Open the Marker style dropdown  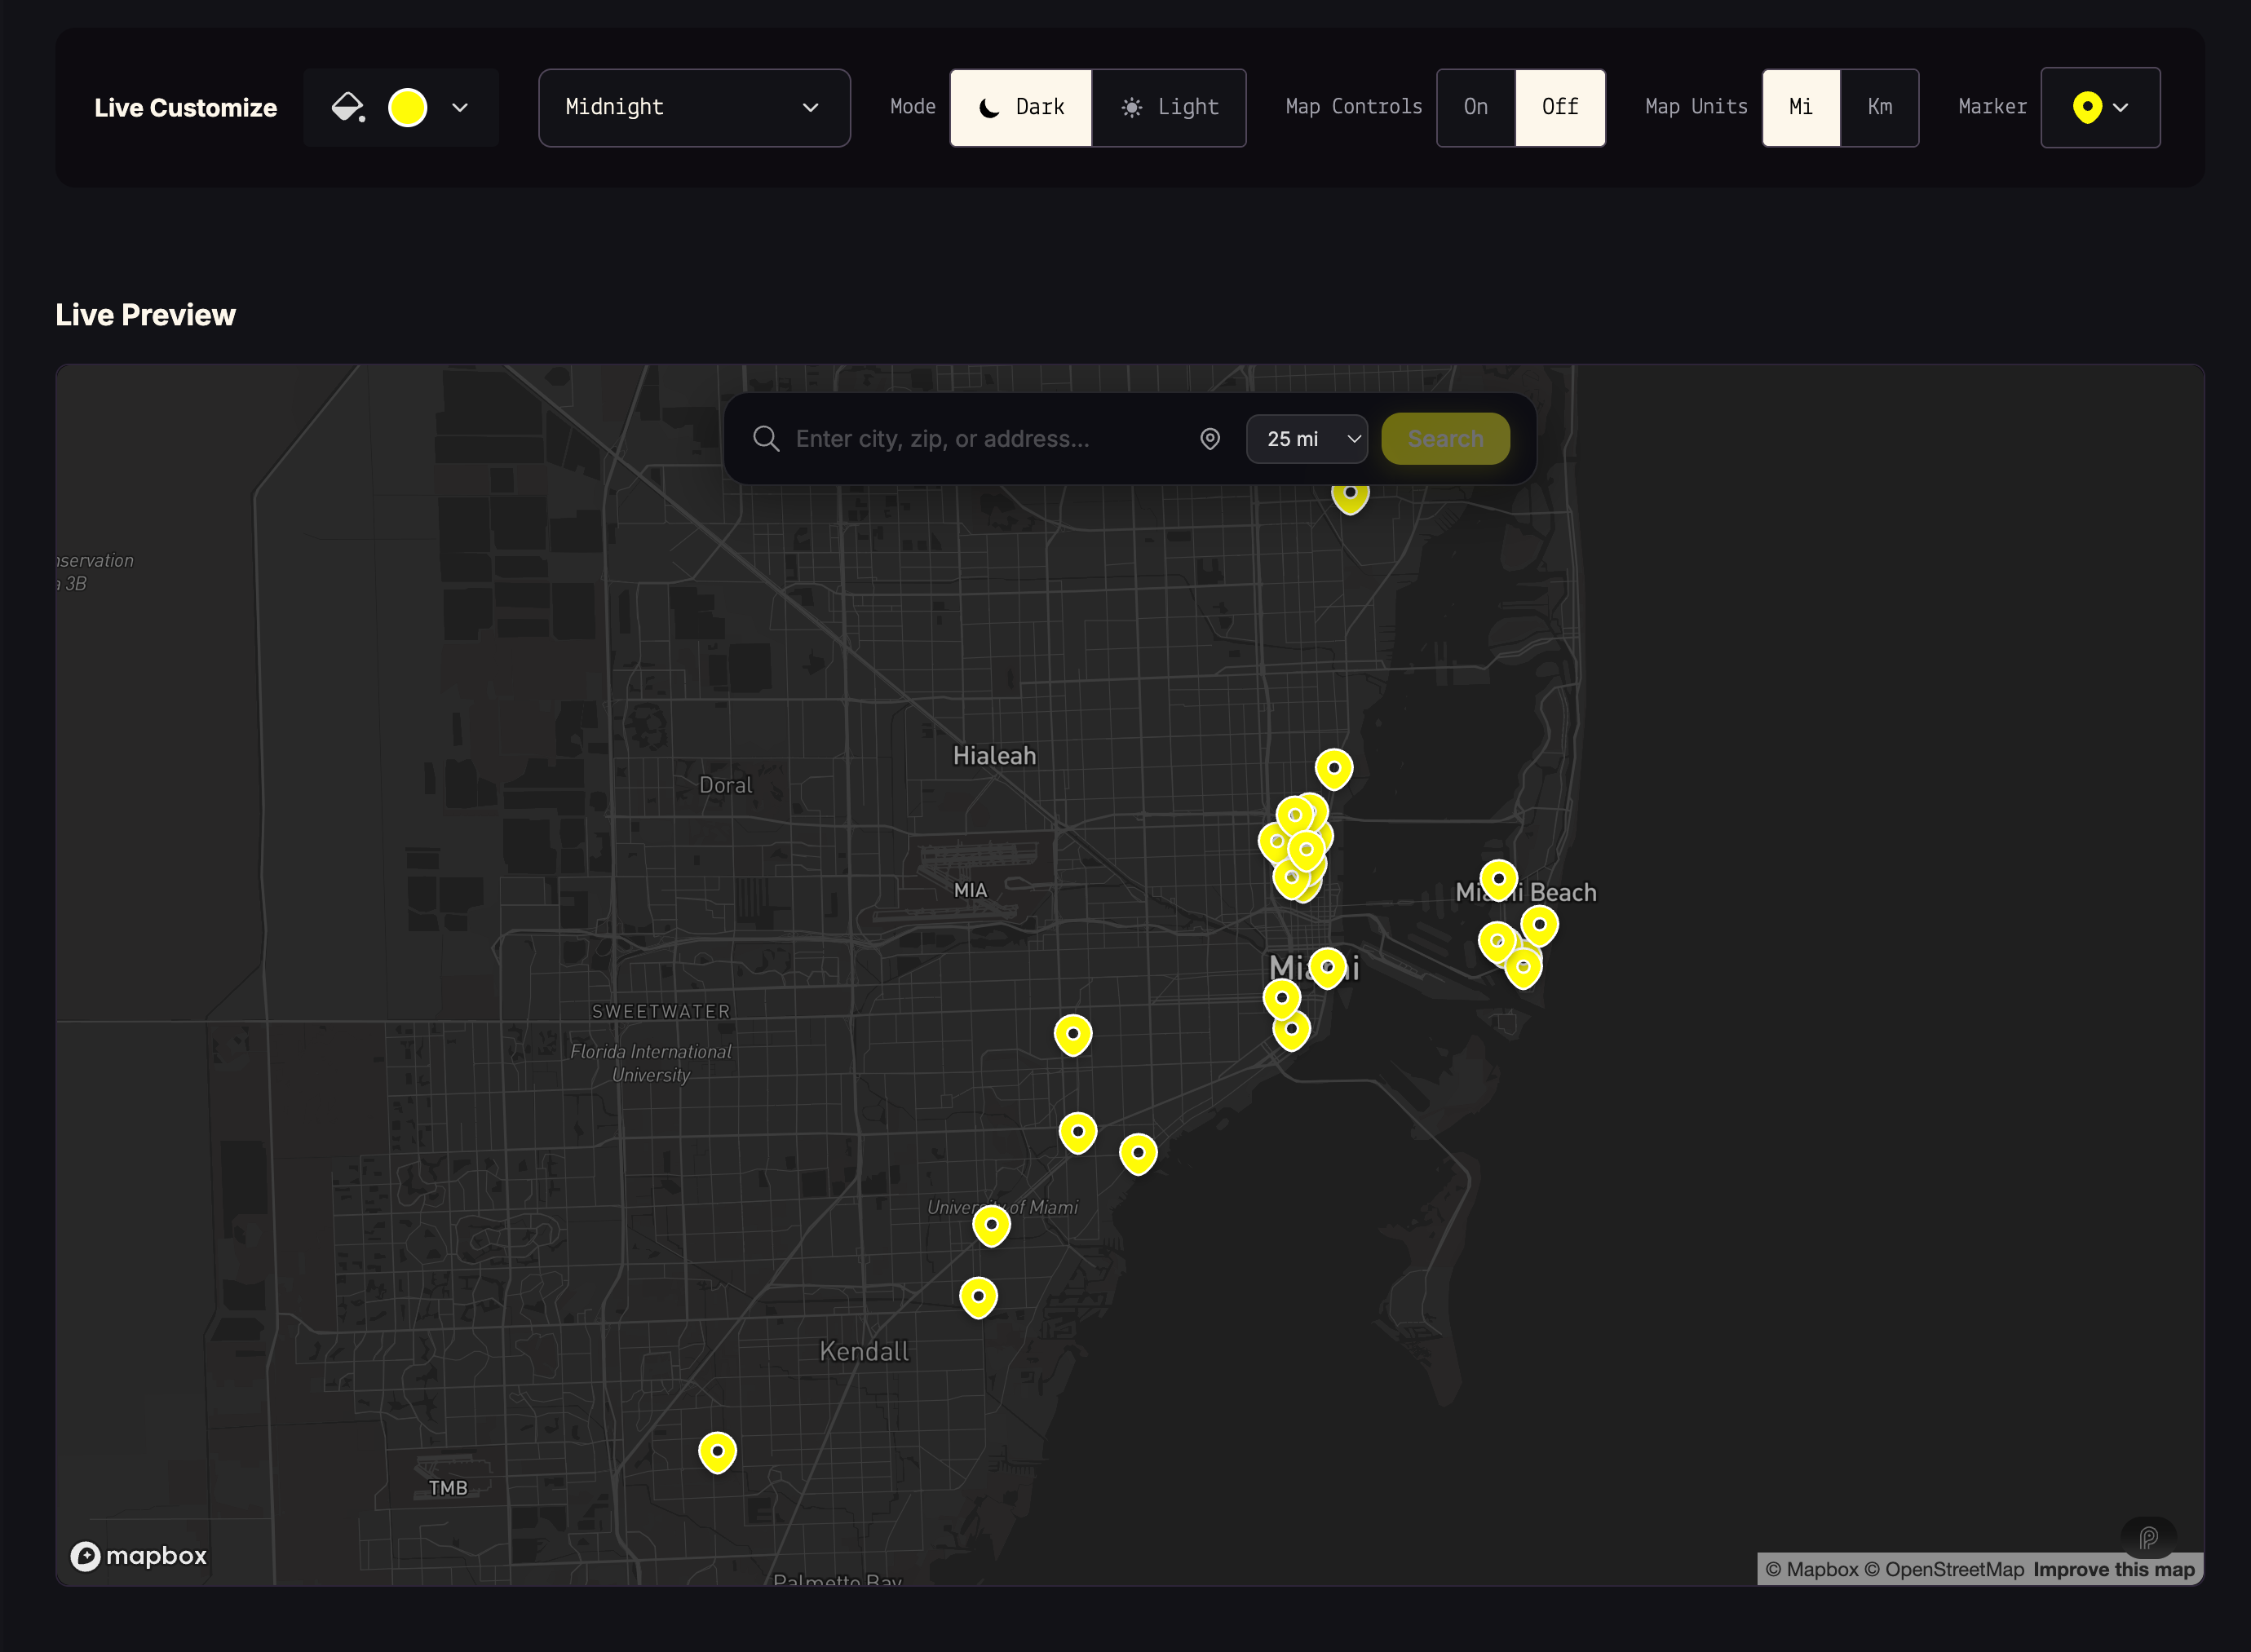click(x=2100, y=107)
